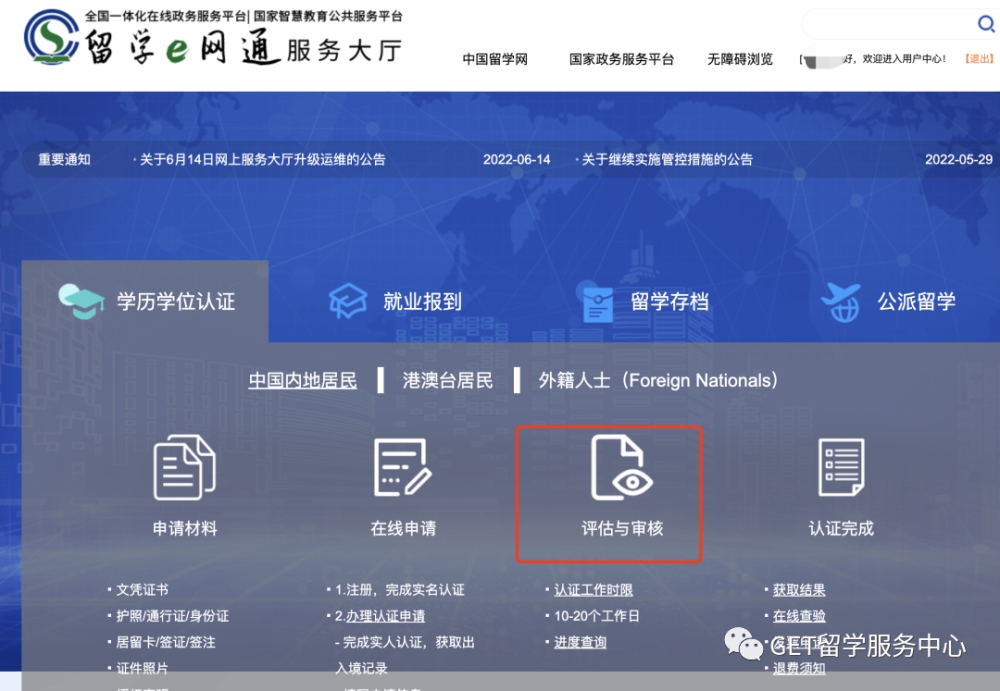
Task: Open notice 关于继续实施管控措施的公告
Action: click(667, 160)
